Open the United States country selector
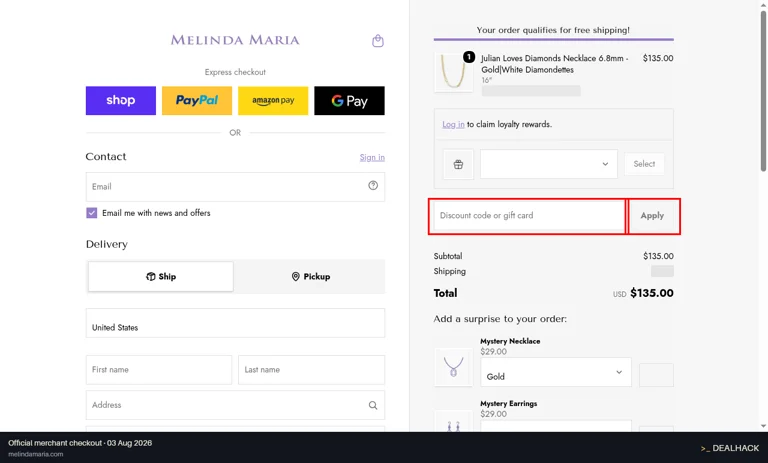Viewport: 768px width, 463px height. pos(235,323)
